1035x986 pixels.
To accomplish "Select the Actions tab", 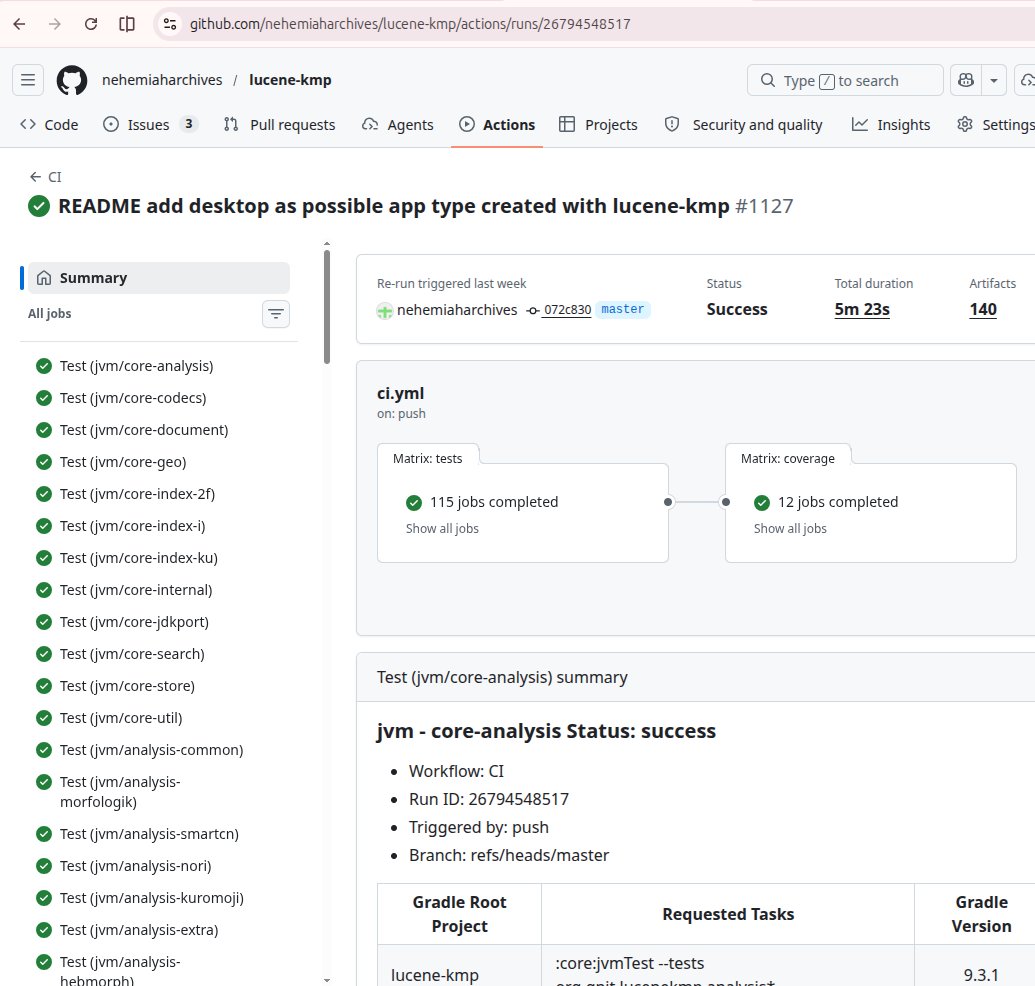I will [497, 125].
